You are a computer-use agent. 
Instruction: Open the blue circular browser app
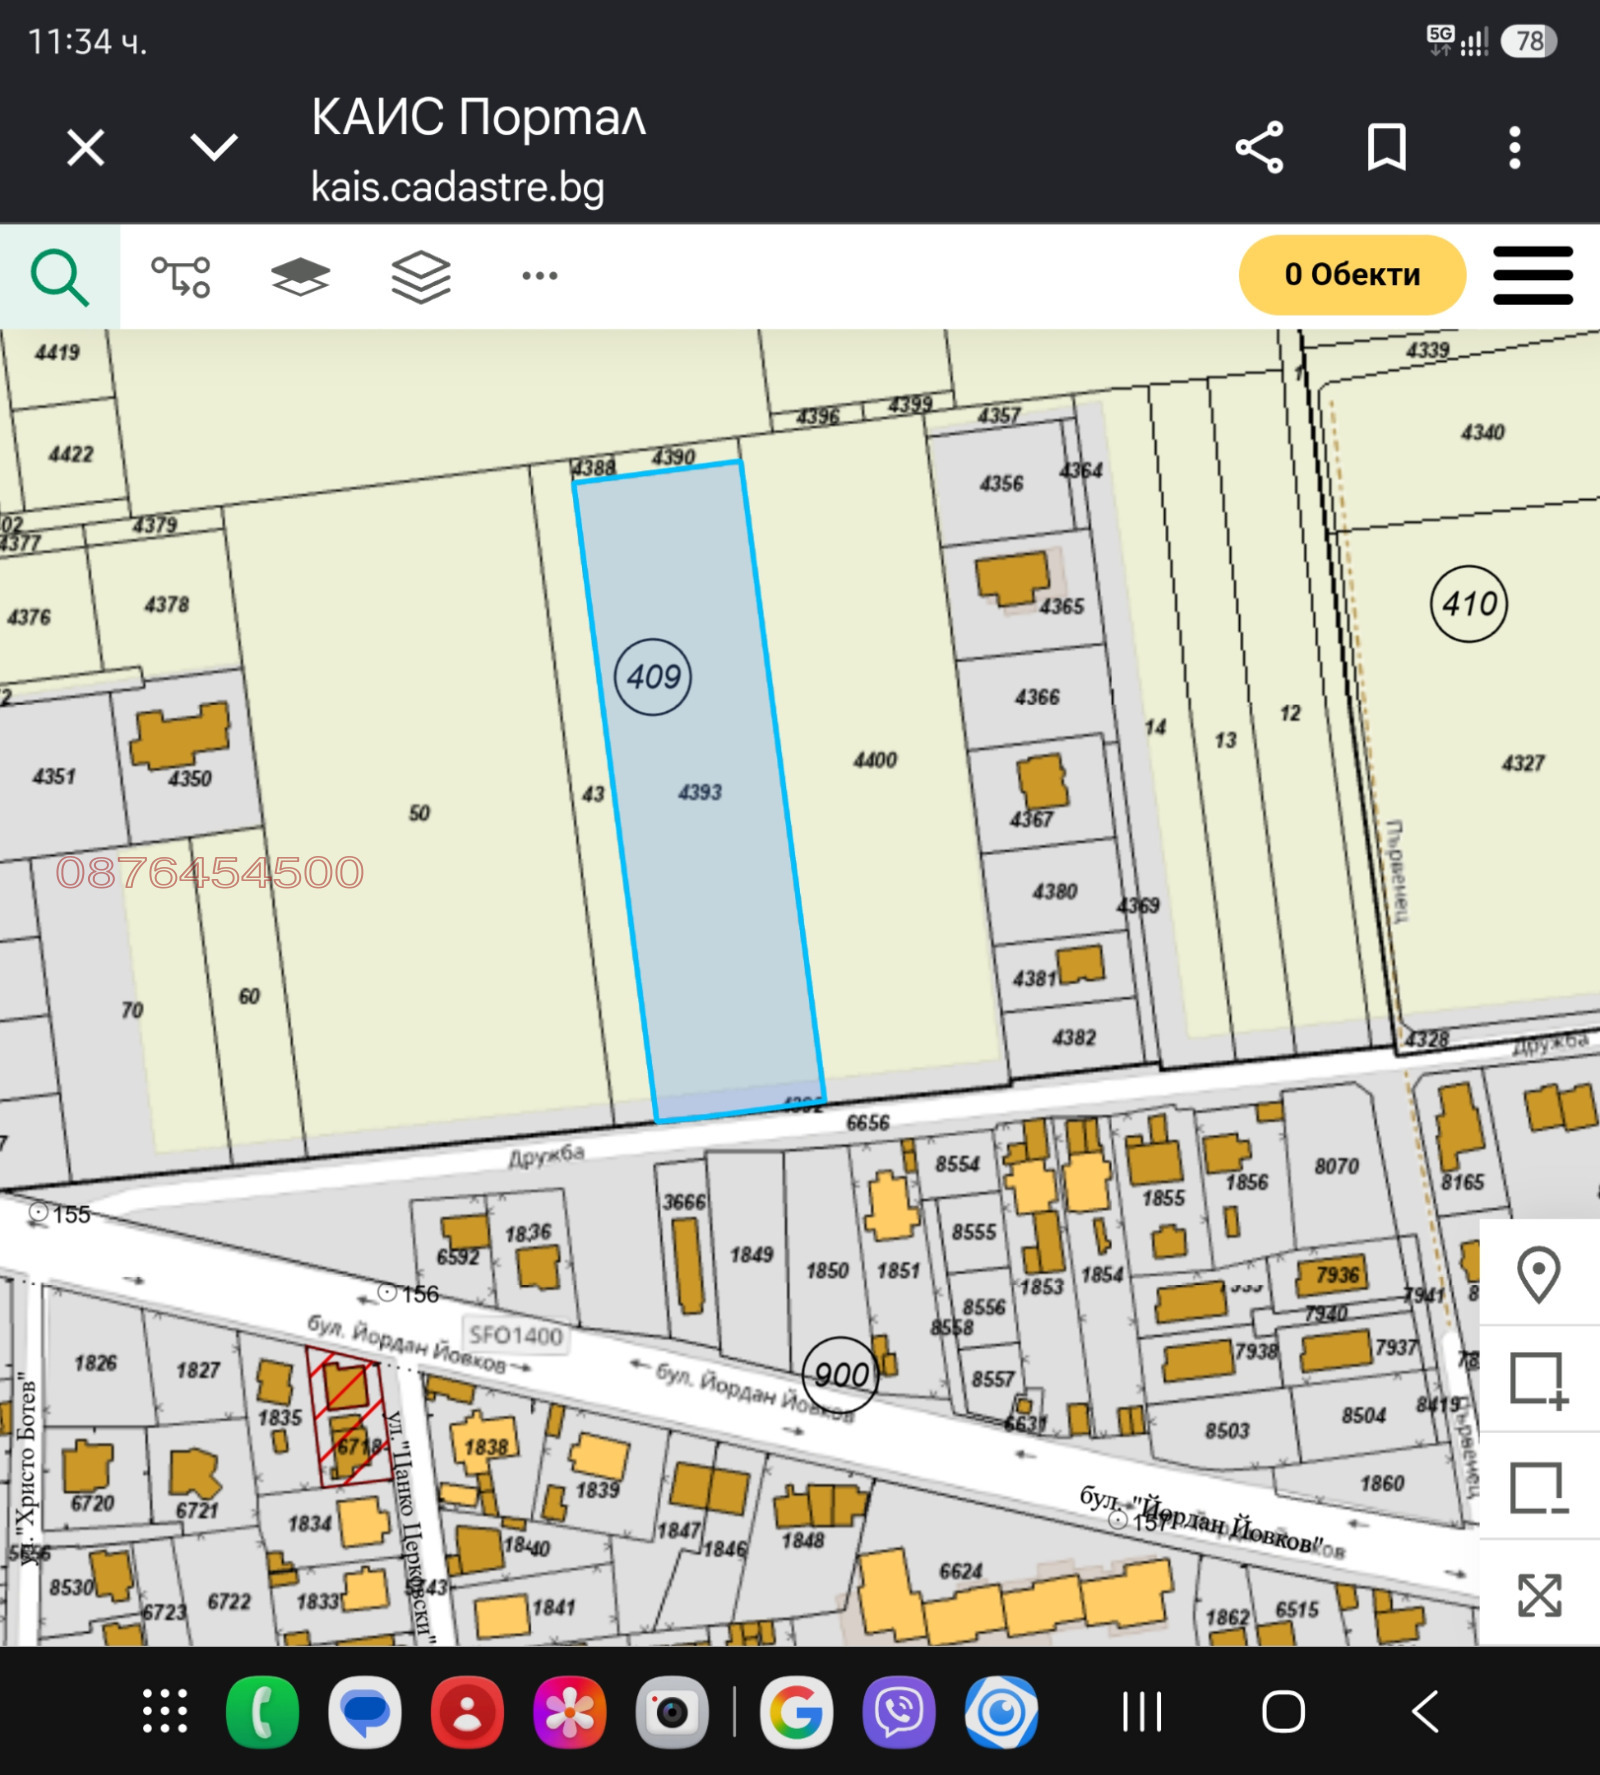click(x=1001, y=1711)
